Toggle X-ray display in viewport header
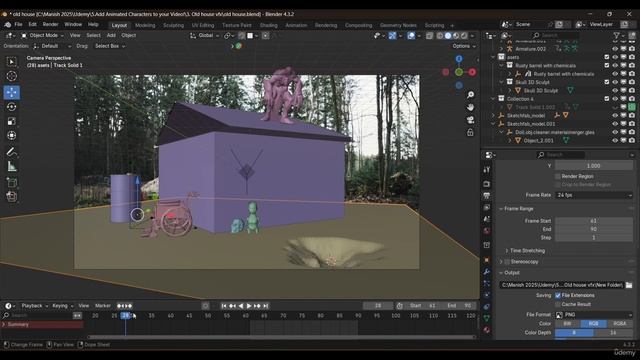The width and height of the screenshot is (640, 360). 429,36
